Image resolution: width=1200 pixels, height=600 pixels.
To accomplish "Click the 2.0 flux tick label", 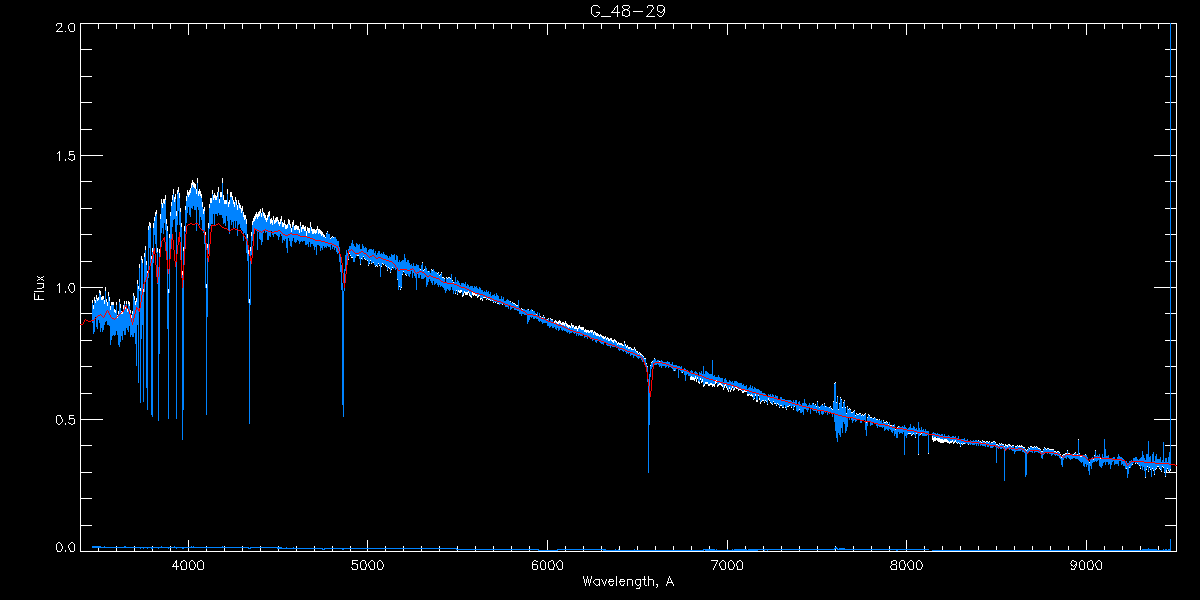I will pyautogui.click(x=65, y=28).
